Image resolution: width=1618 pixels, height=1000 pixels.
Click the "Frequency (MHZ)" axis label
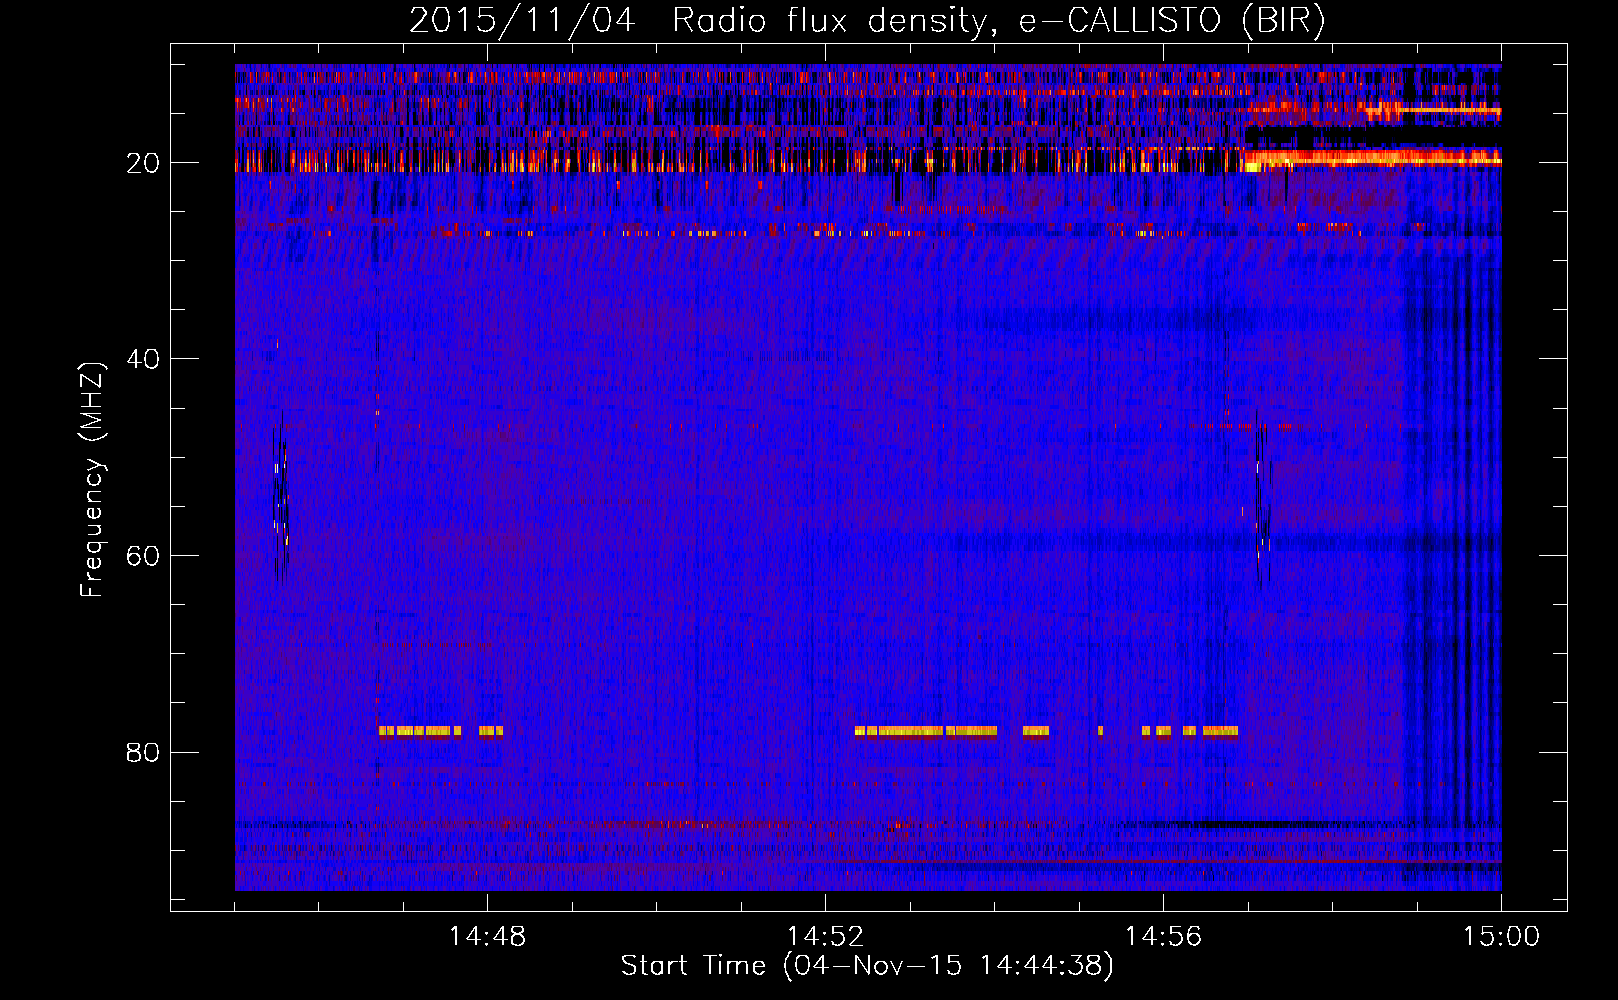[92, 480]
